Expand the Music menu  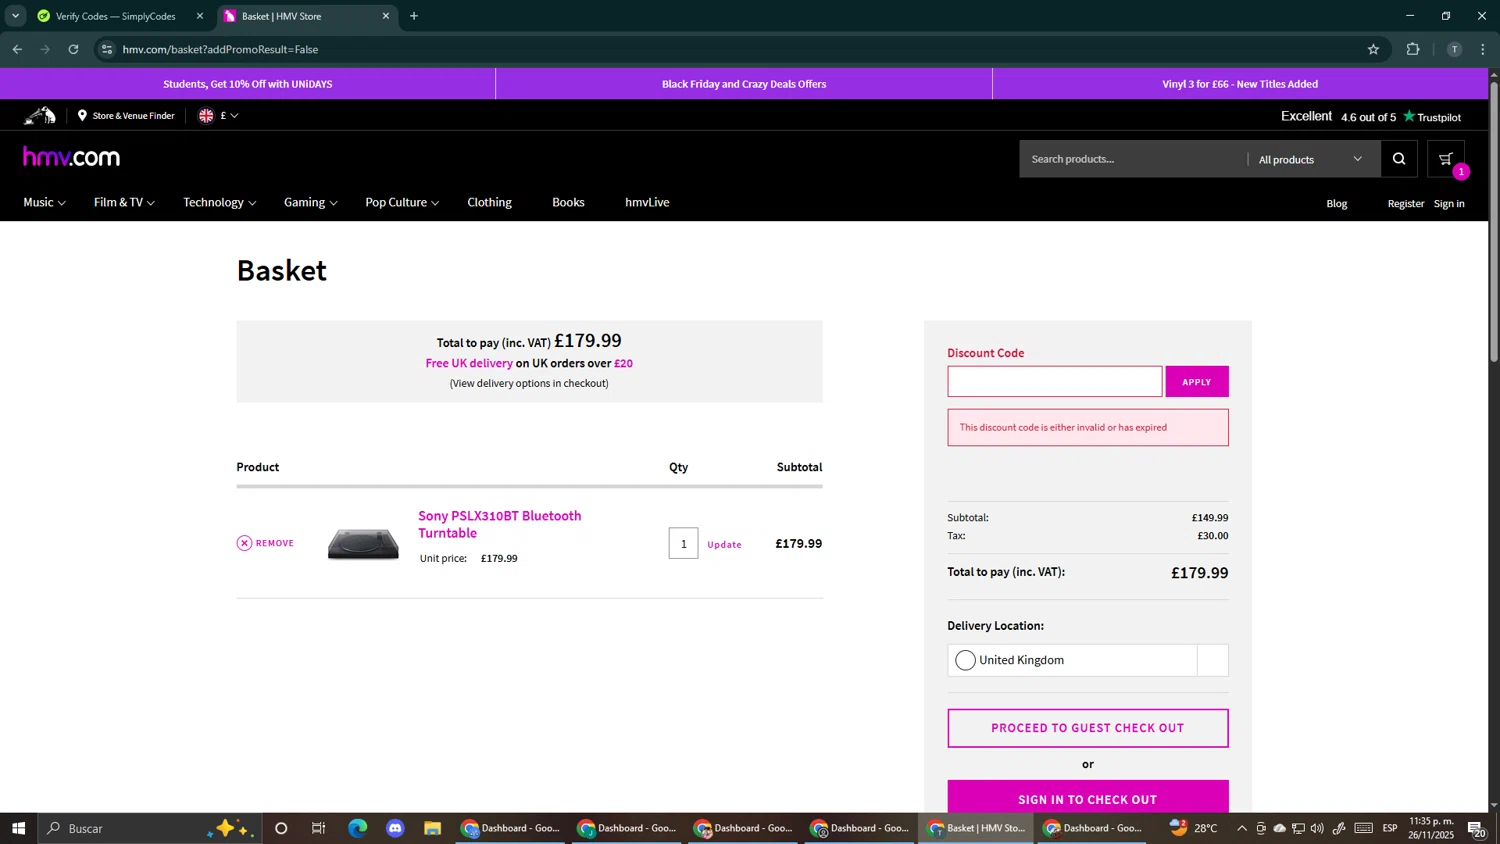point(44,202)
